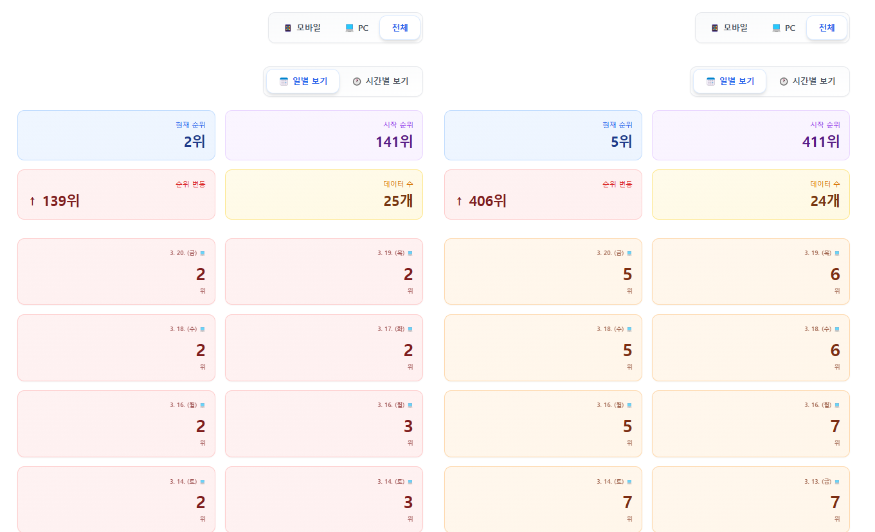
Task: Choose 일별 보기 in the right 5위 panel
Action: tap(729, 82)
